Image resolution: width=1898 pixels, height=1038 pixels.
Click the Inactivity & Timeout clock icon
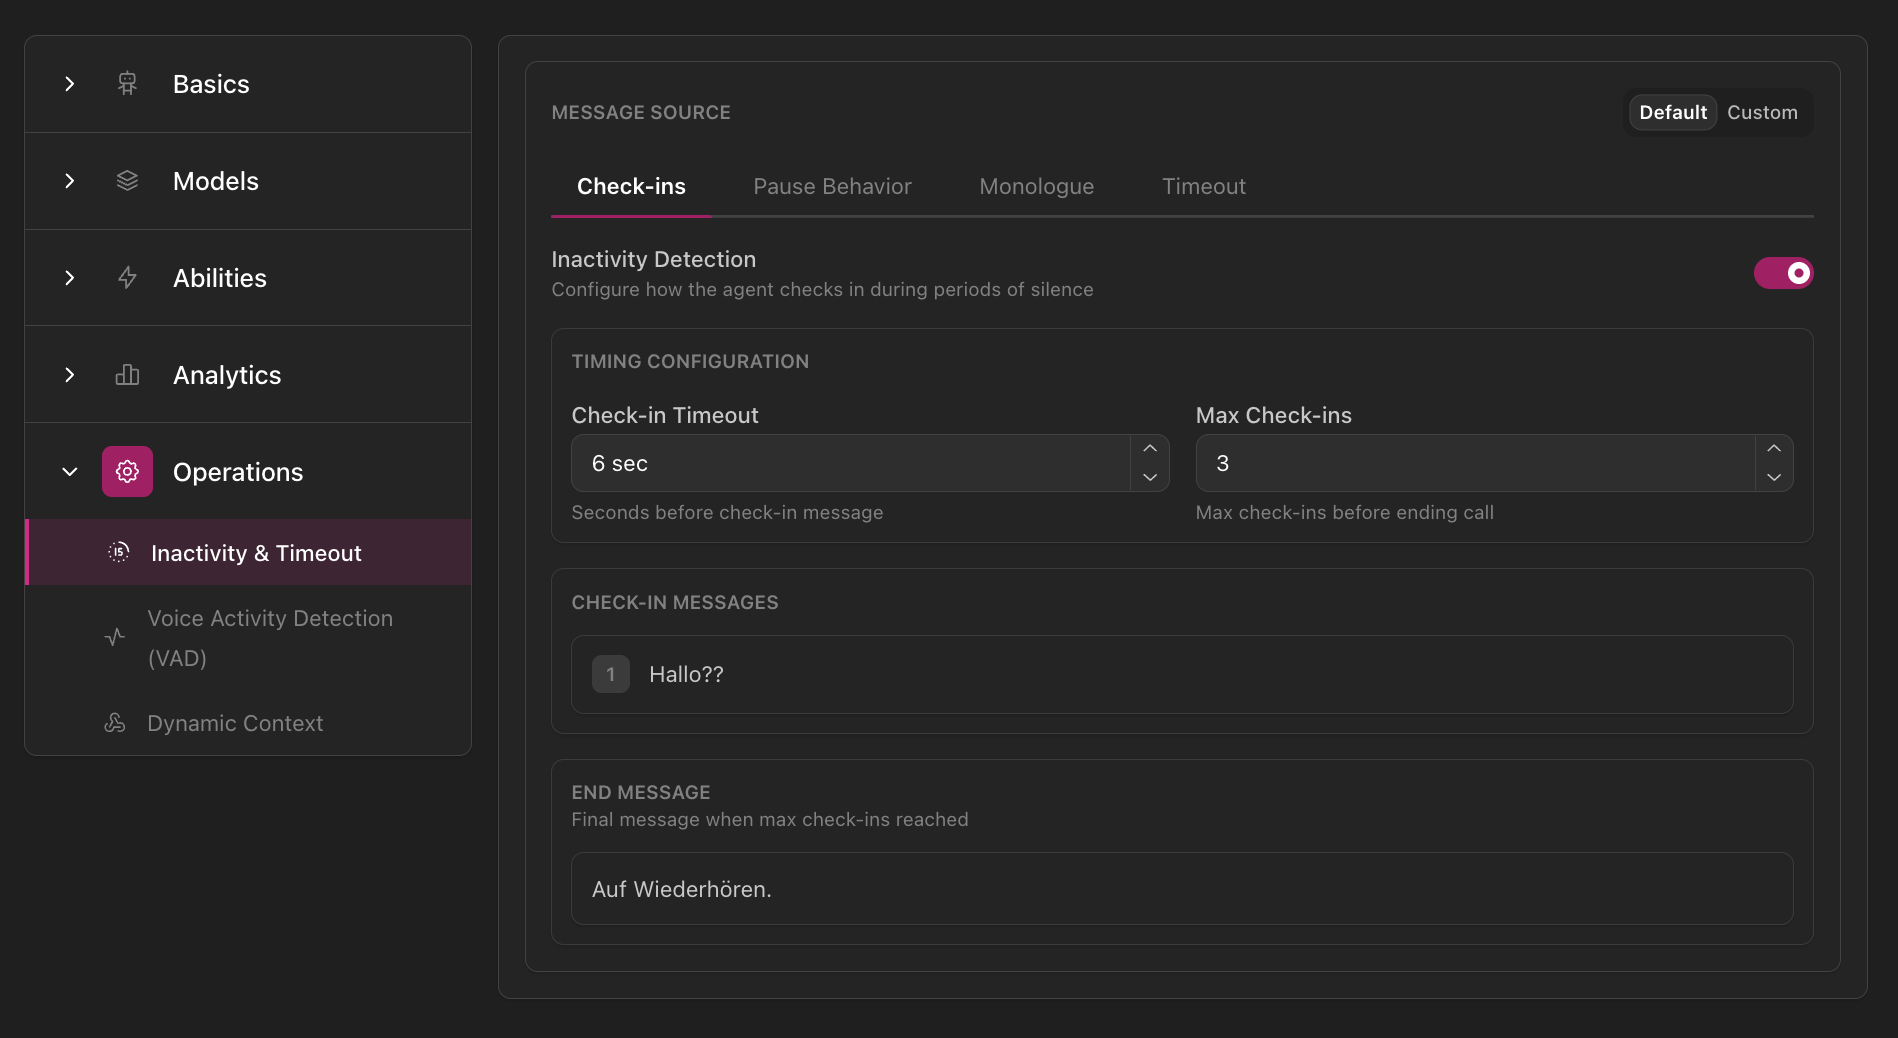[x=118, y=552]
